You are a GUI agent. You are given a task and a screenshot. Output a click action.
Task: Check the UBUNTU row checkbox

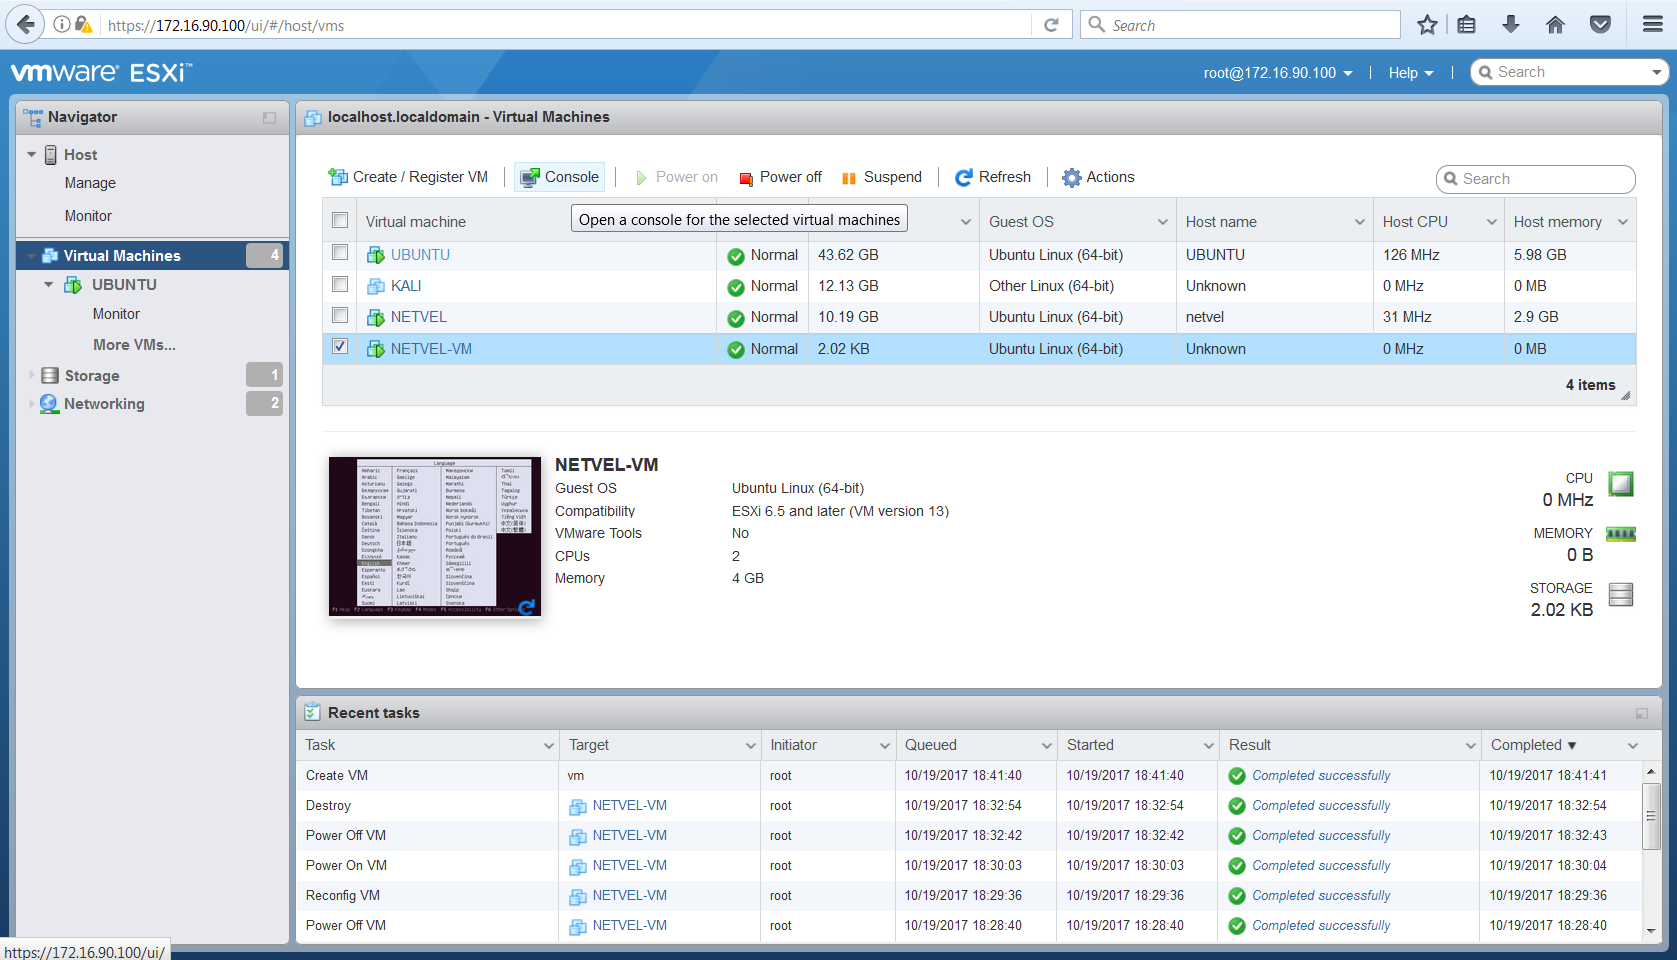[x=340, y=253]
